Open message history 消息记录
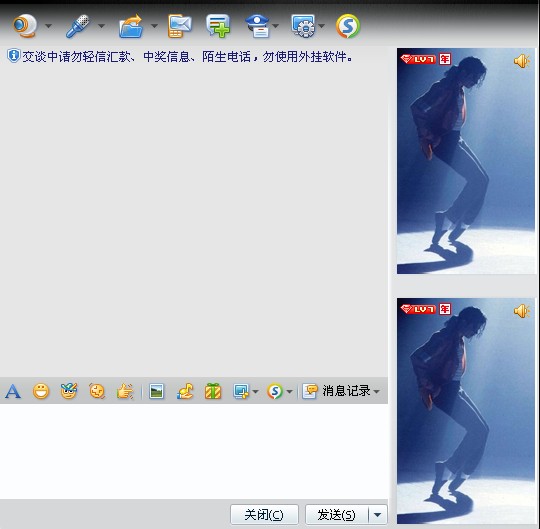The height and width of the screenshot is (529, 540). 336,391
